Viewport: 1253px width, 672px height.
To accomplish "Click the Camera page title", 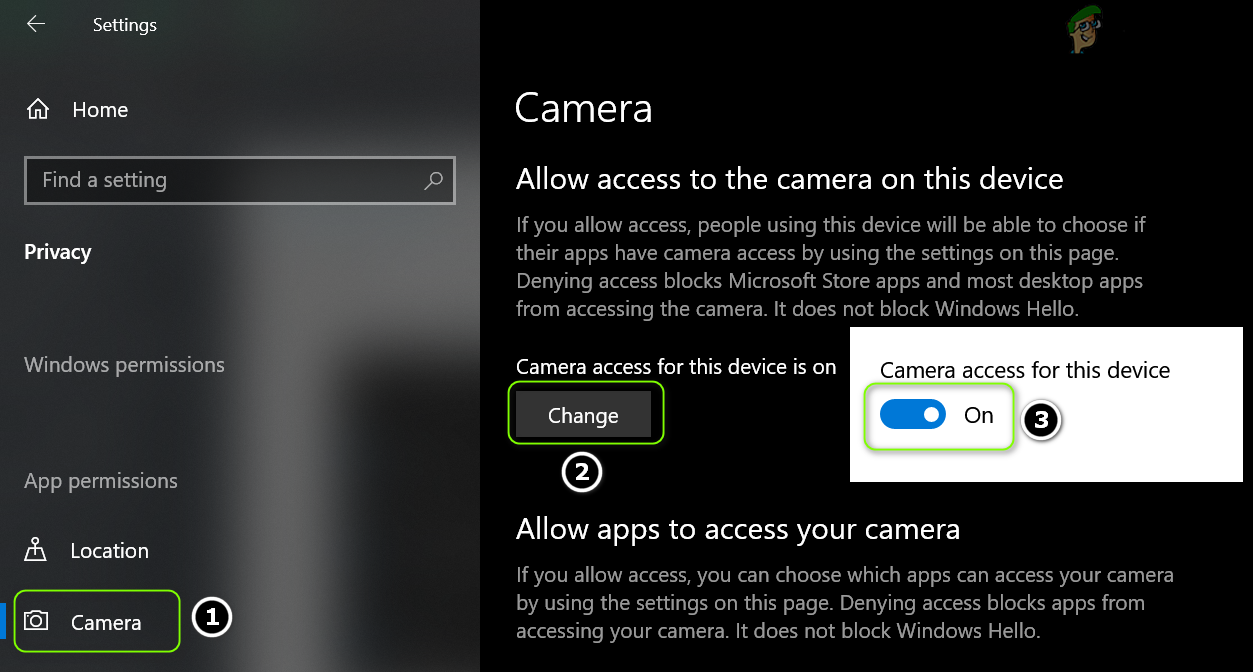I will click(583, 108).
